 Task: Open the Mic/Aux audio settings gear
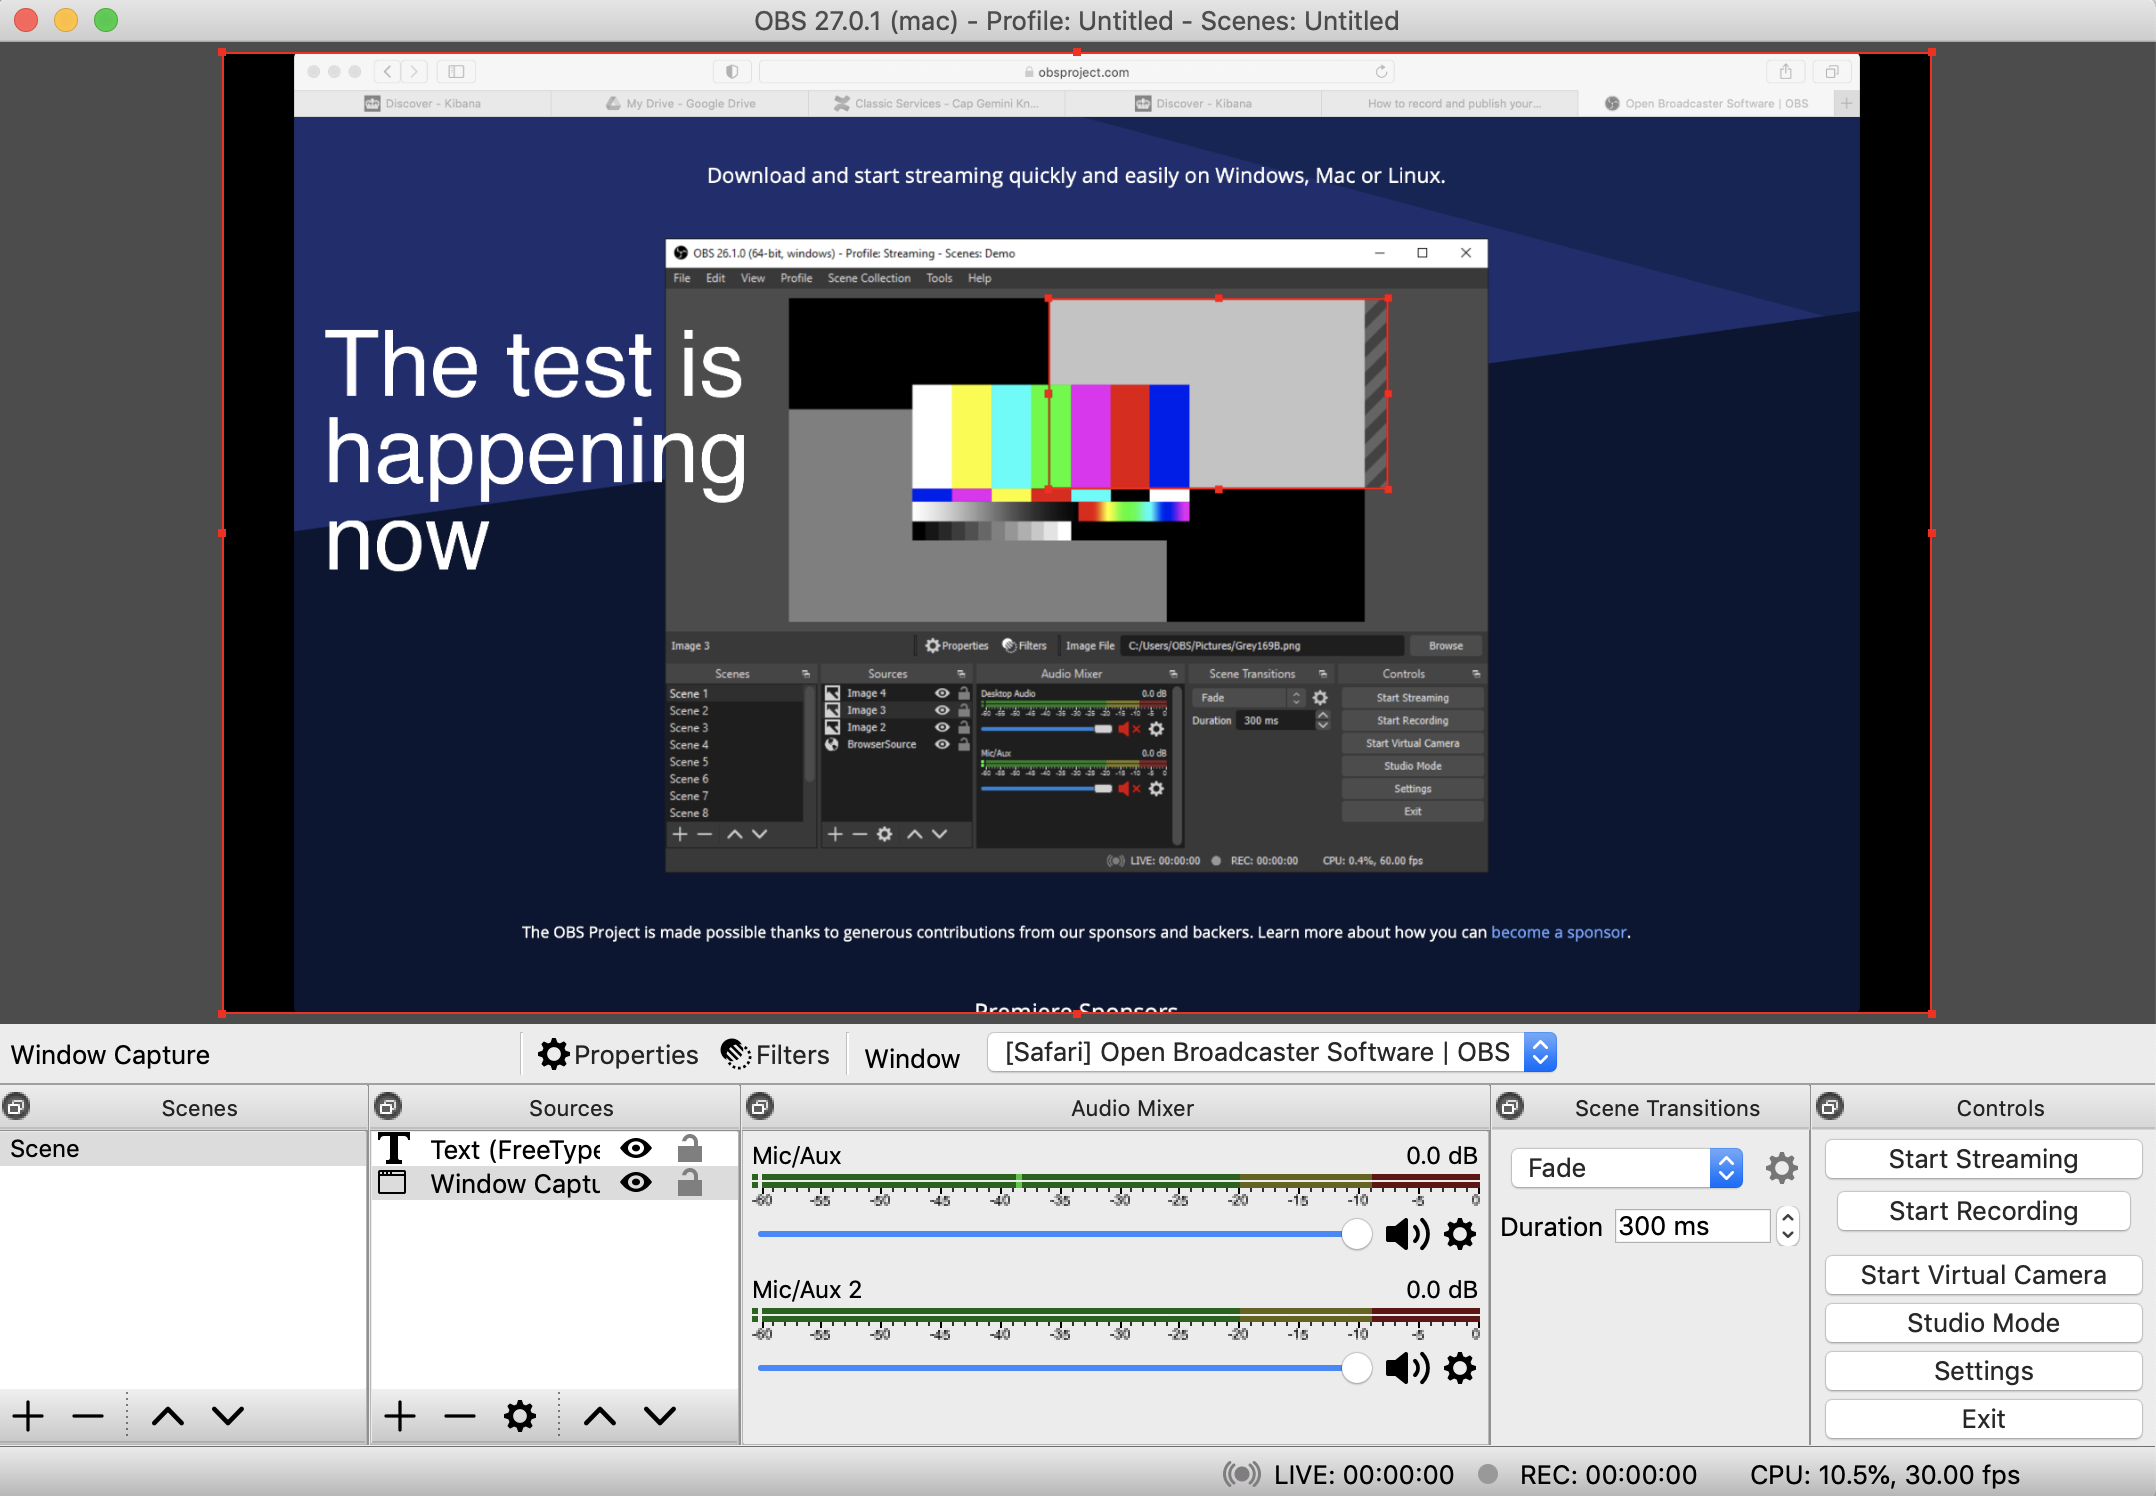(1460, 1234)
